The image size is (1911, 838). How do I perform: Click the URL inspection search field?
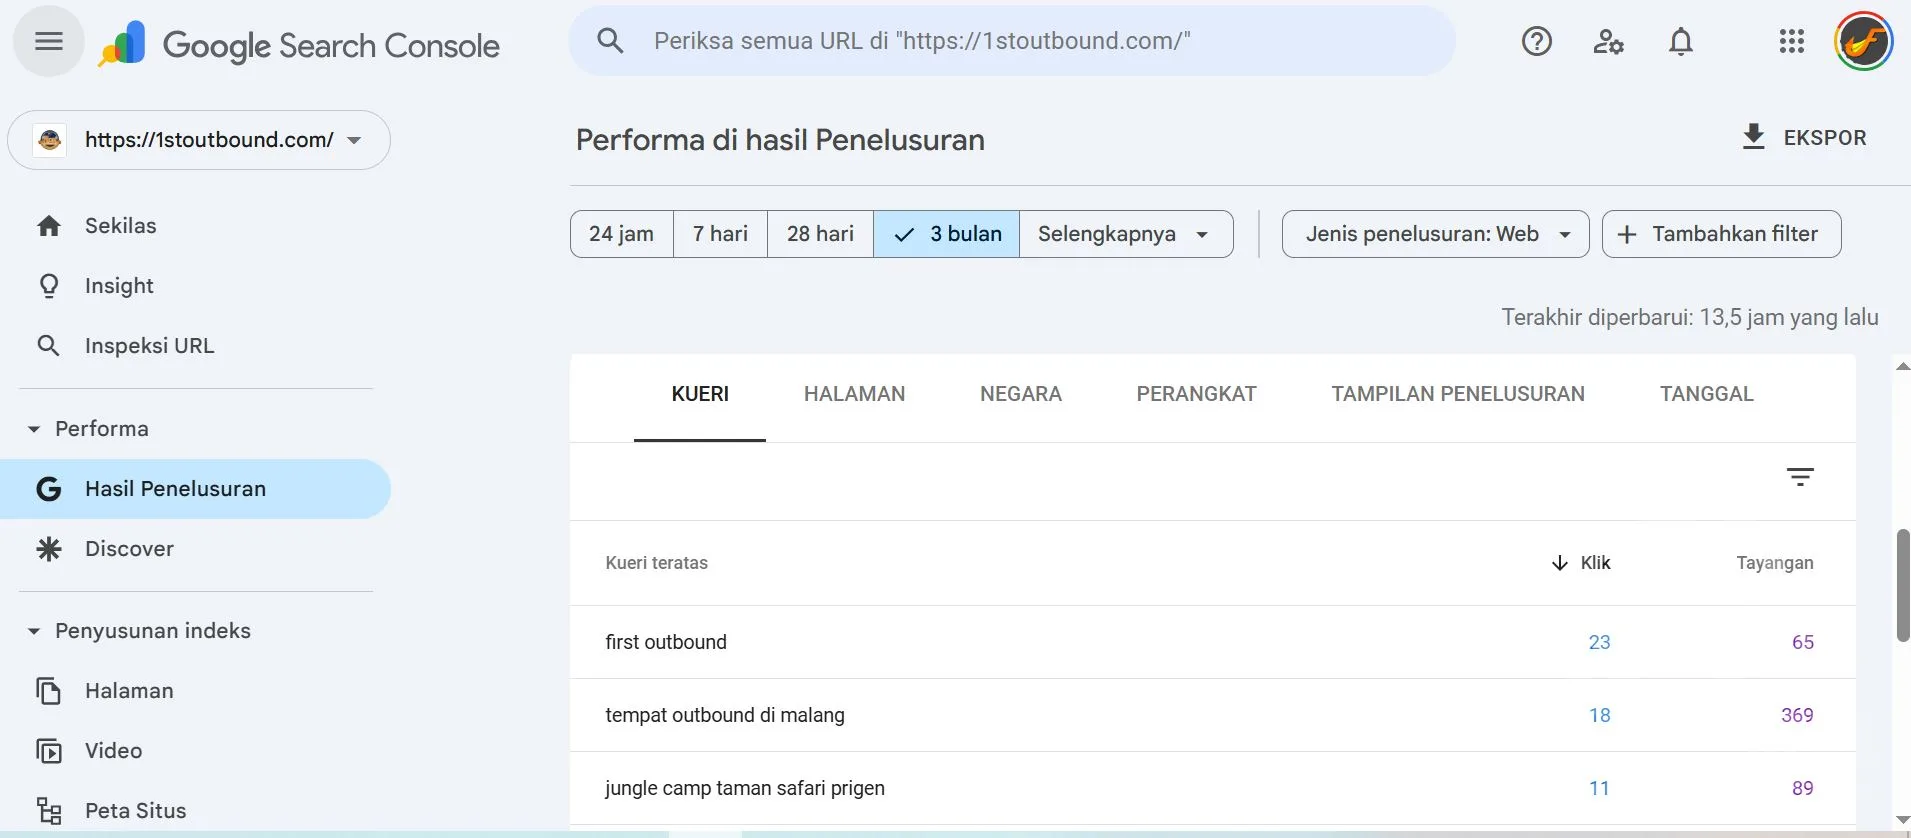tap(1012, 41)
